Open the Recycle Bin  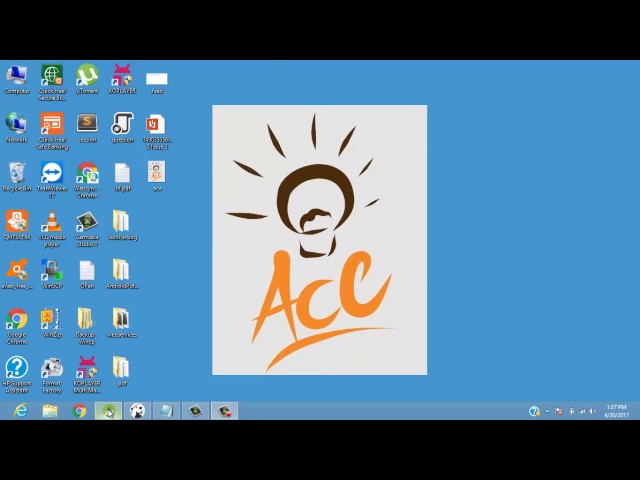coord(17,176)
